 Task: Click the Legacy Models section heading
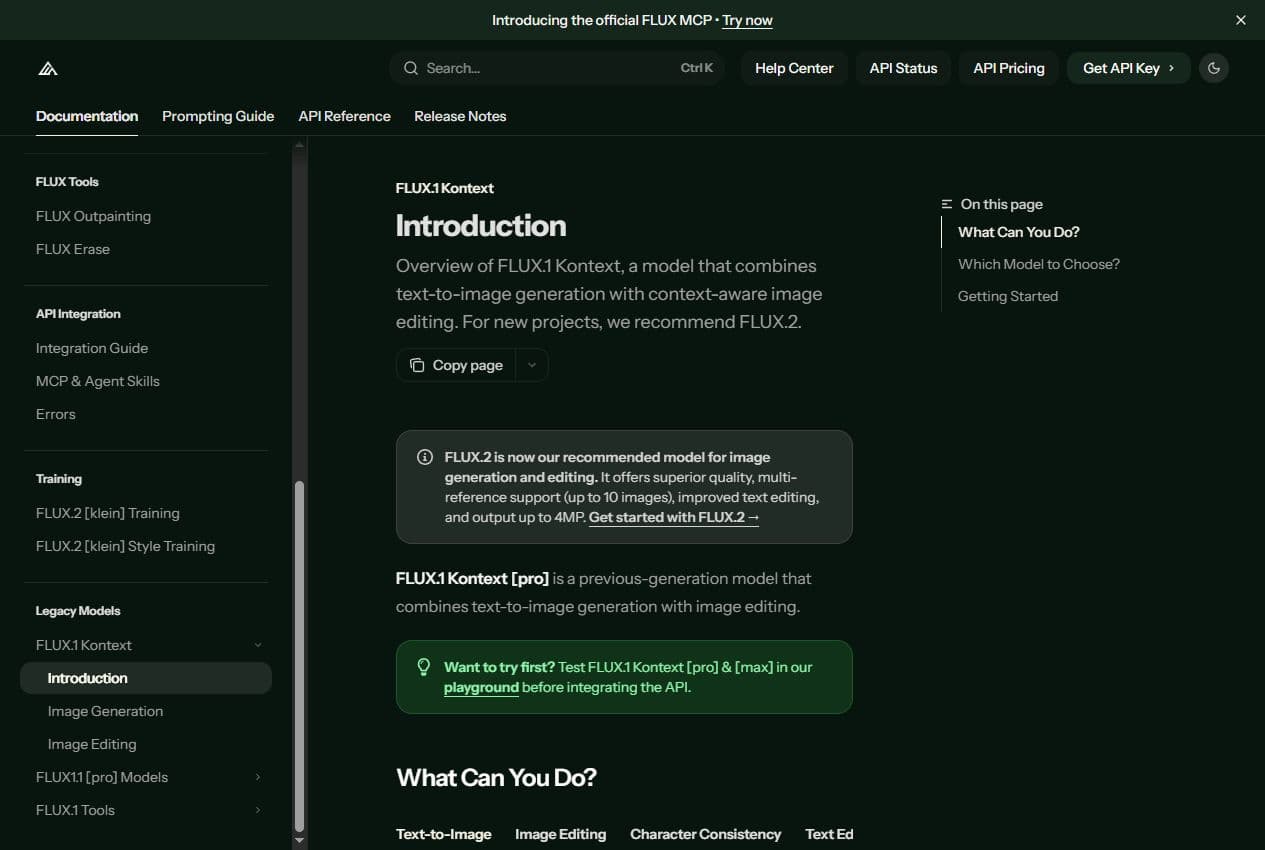78,611
